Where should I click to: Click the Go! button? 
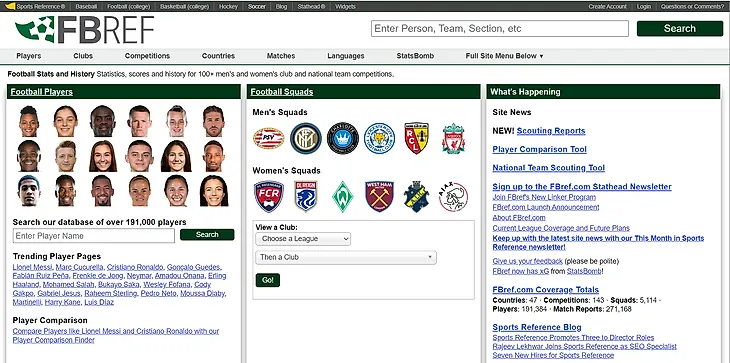(x=268, y=280)
